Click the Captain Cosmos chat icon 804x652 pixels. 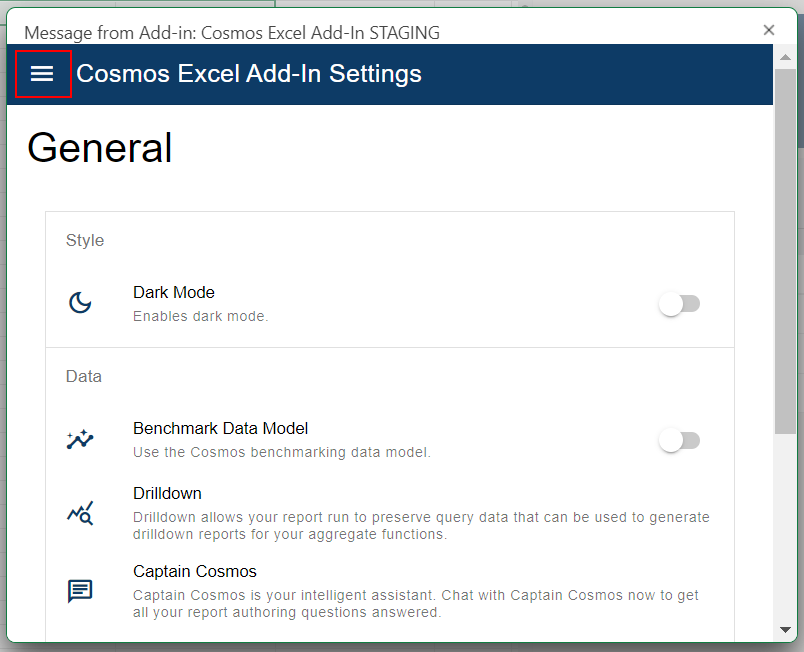[x=81, y=591]
